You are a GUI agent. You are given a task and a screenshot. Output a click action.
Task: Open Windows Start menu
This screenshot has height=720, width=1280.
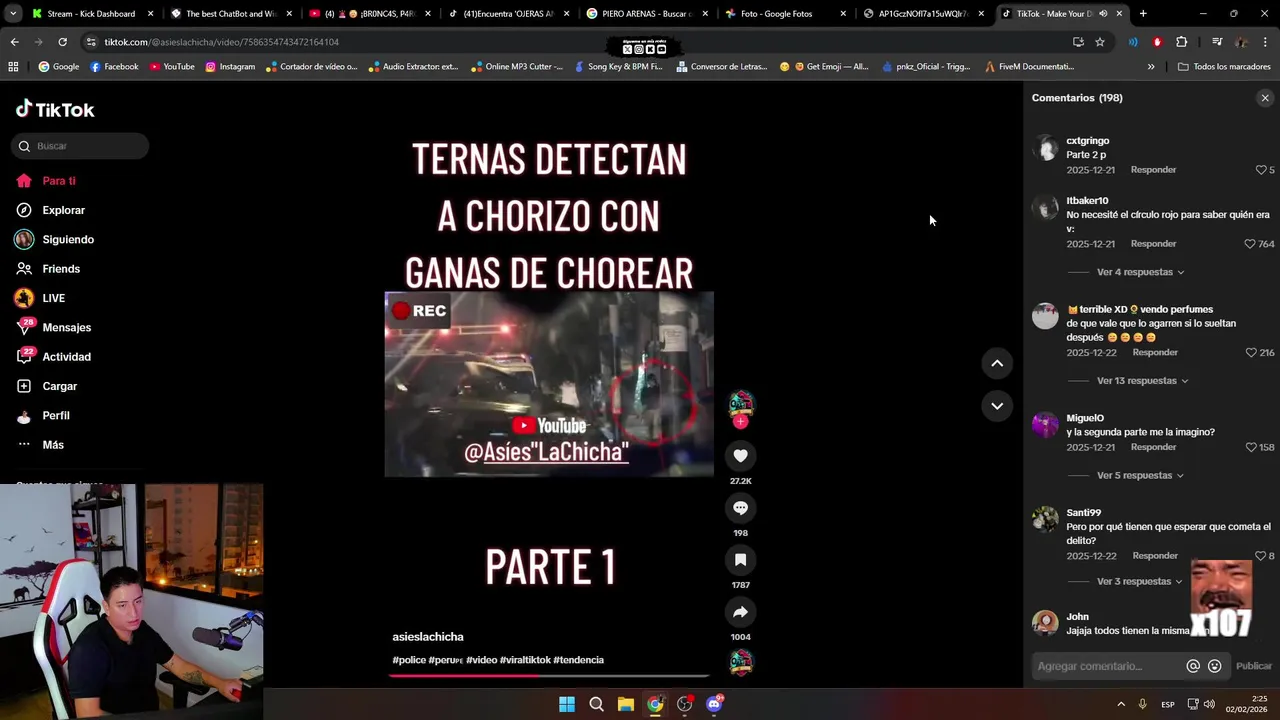click(x=567, y=704)
